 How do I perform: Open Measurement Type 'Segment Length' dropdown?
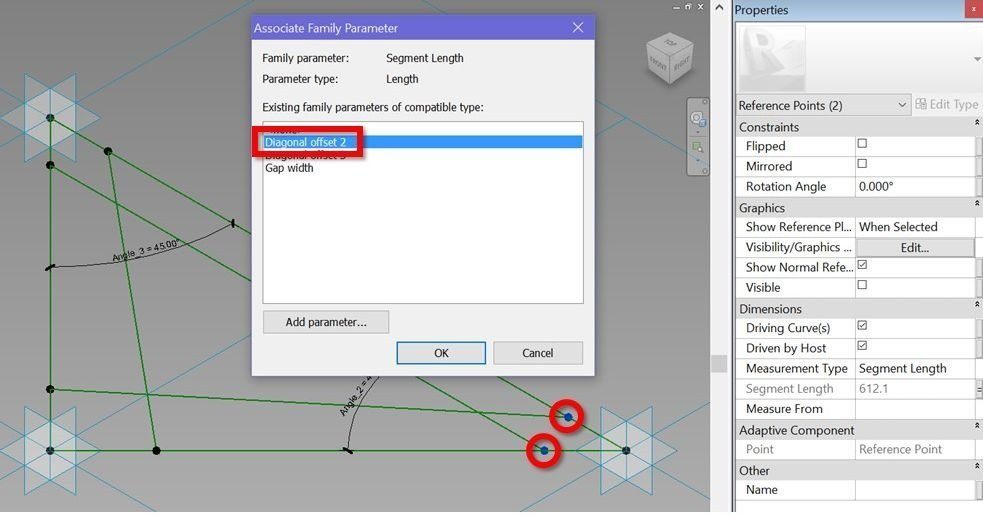915,368
